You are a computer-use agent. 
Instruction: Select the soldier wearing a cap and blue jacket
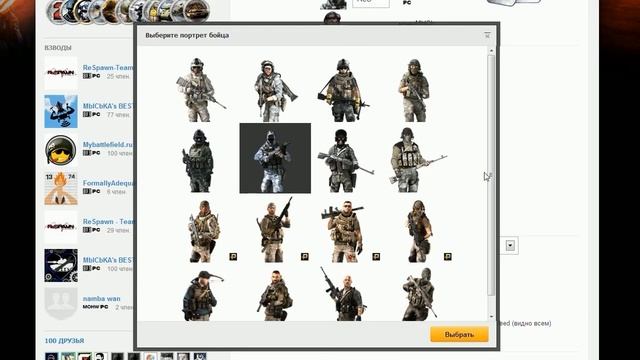coord(202,296)
